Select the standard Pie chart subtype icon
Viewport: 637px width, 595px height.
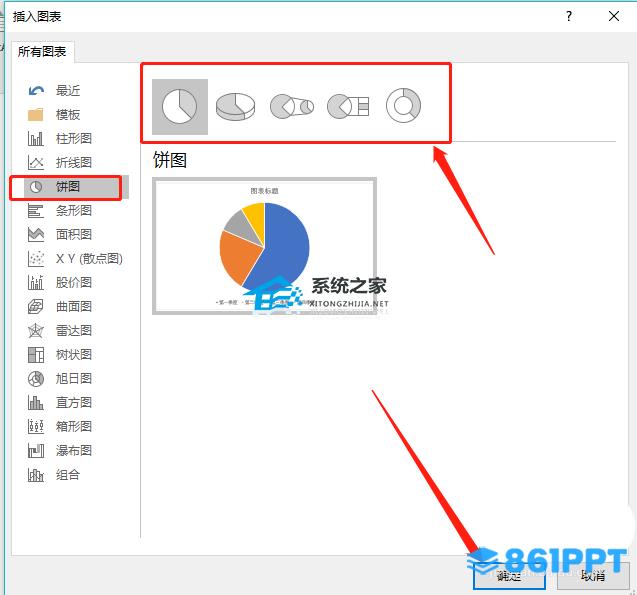pyautogui.click(x=180, y=107)
